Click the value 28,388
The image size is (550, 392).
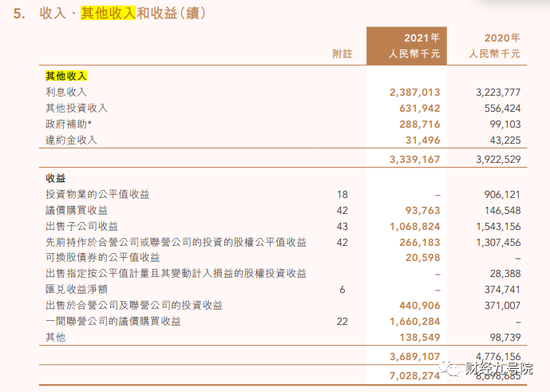505,273
